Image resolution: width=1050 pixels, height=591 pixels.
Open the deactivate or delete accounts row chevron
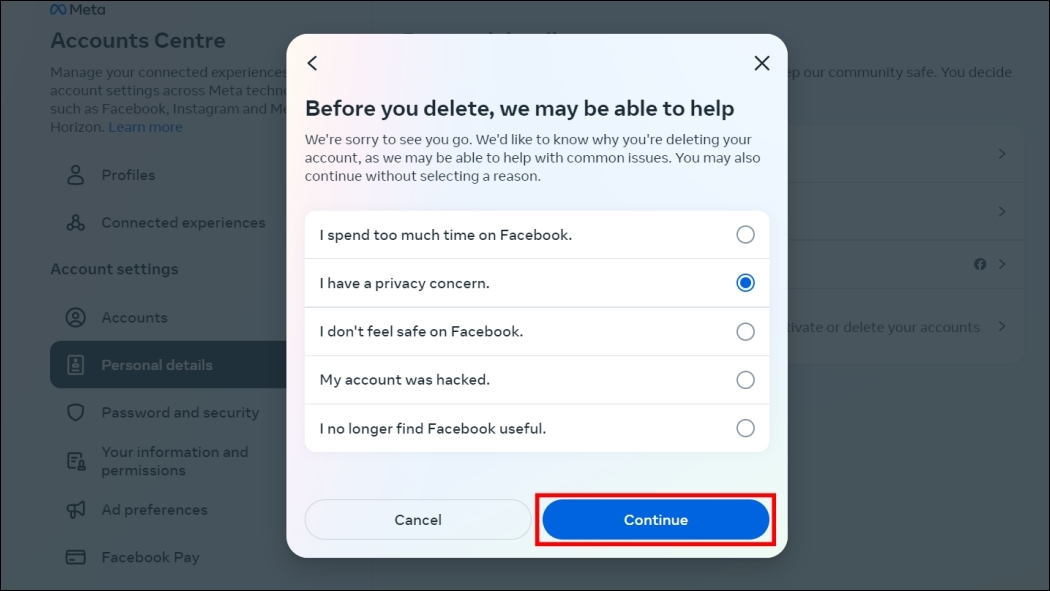[1002, 327]
